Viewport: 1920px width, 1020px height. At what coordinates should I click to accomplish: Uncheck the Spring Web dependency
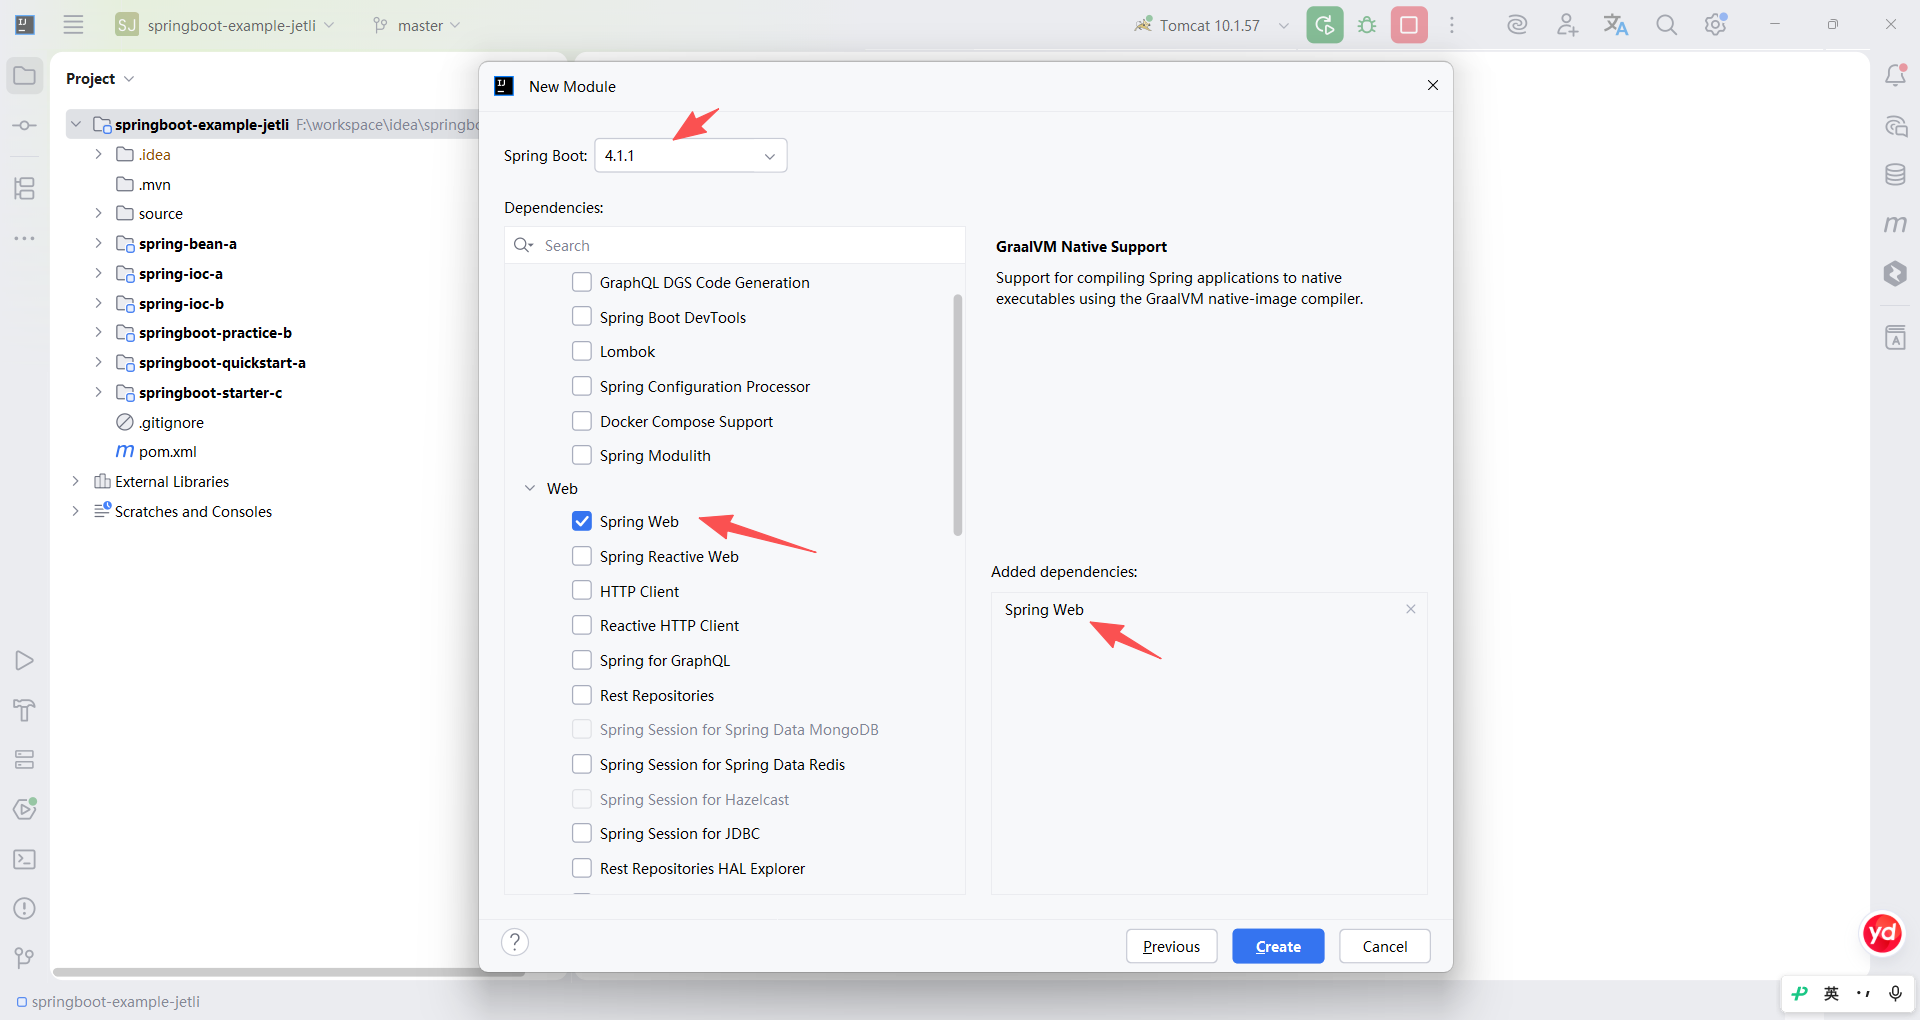[x=582, y=521]
